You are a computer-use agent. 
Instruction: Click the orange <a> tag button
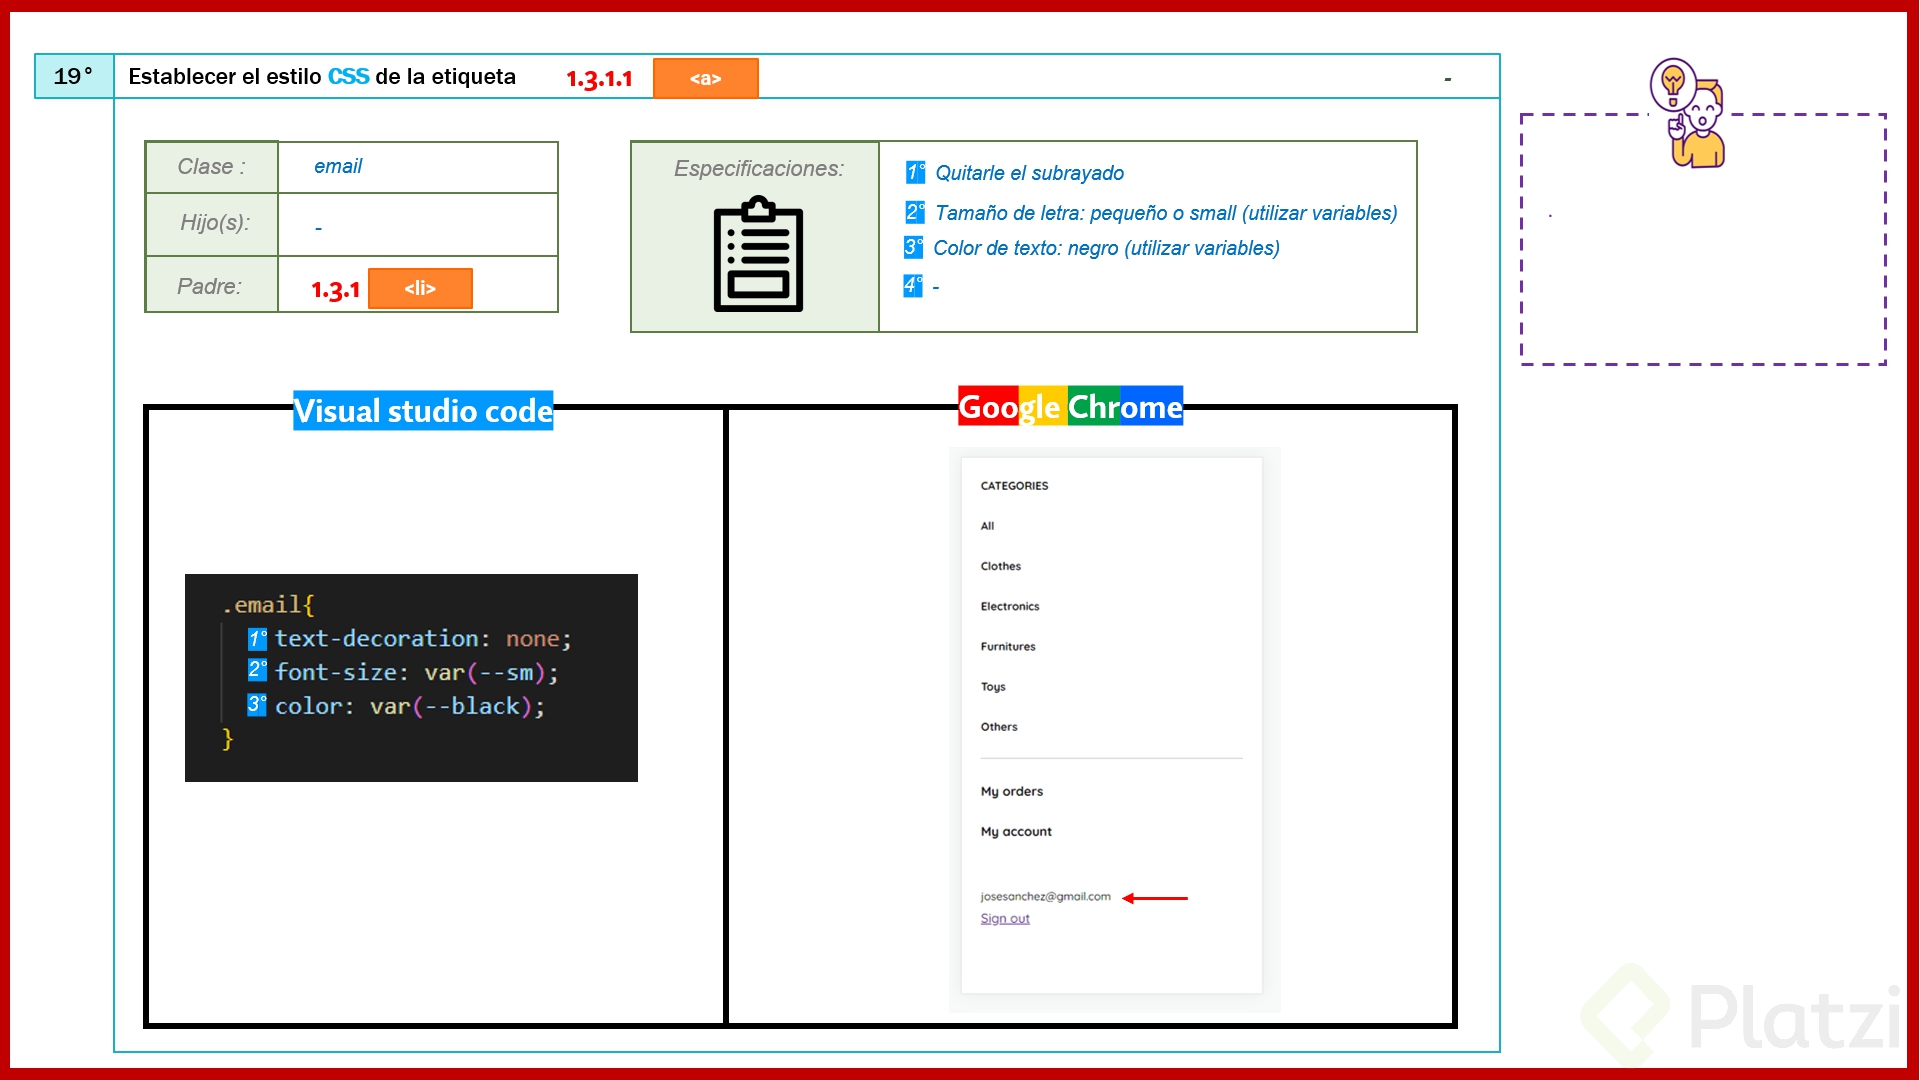pos(706,76)
